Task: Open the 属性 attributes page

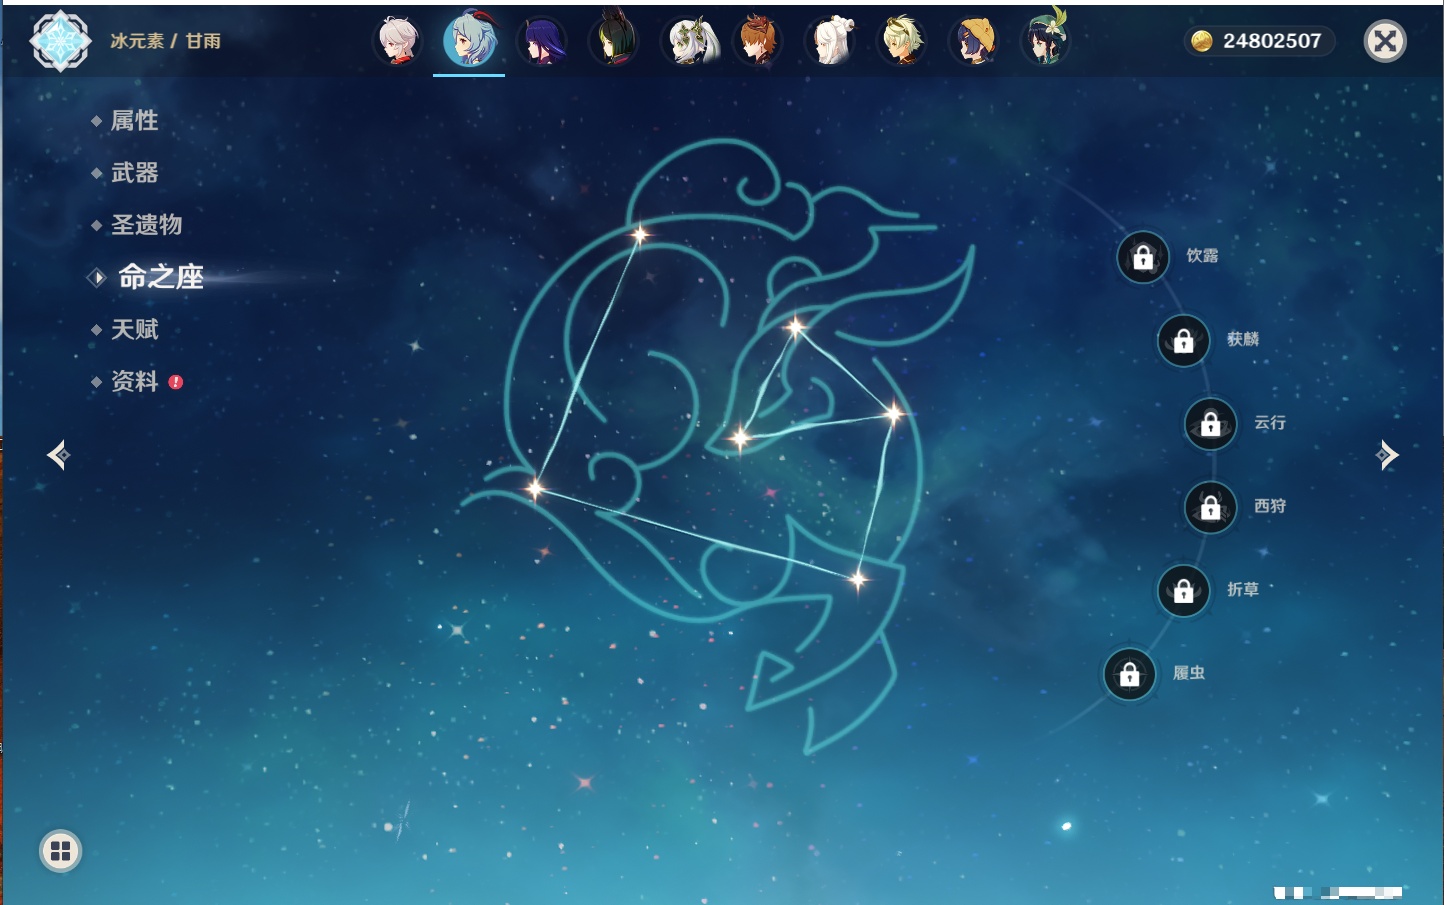Action: click(x=134, y=121)
